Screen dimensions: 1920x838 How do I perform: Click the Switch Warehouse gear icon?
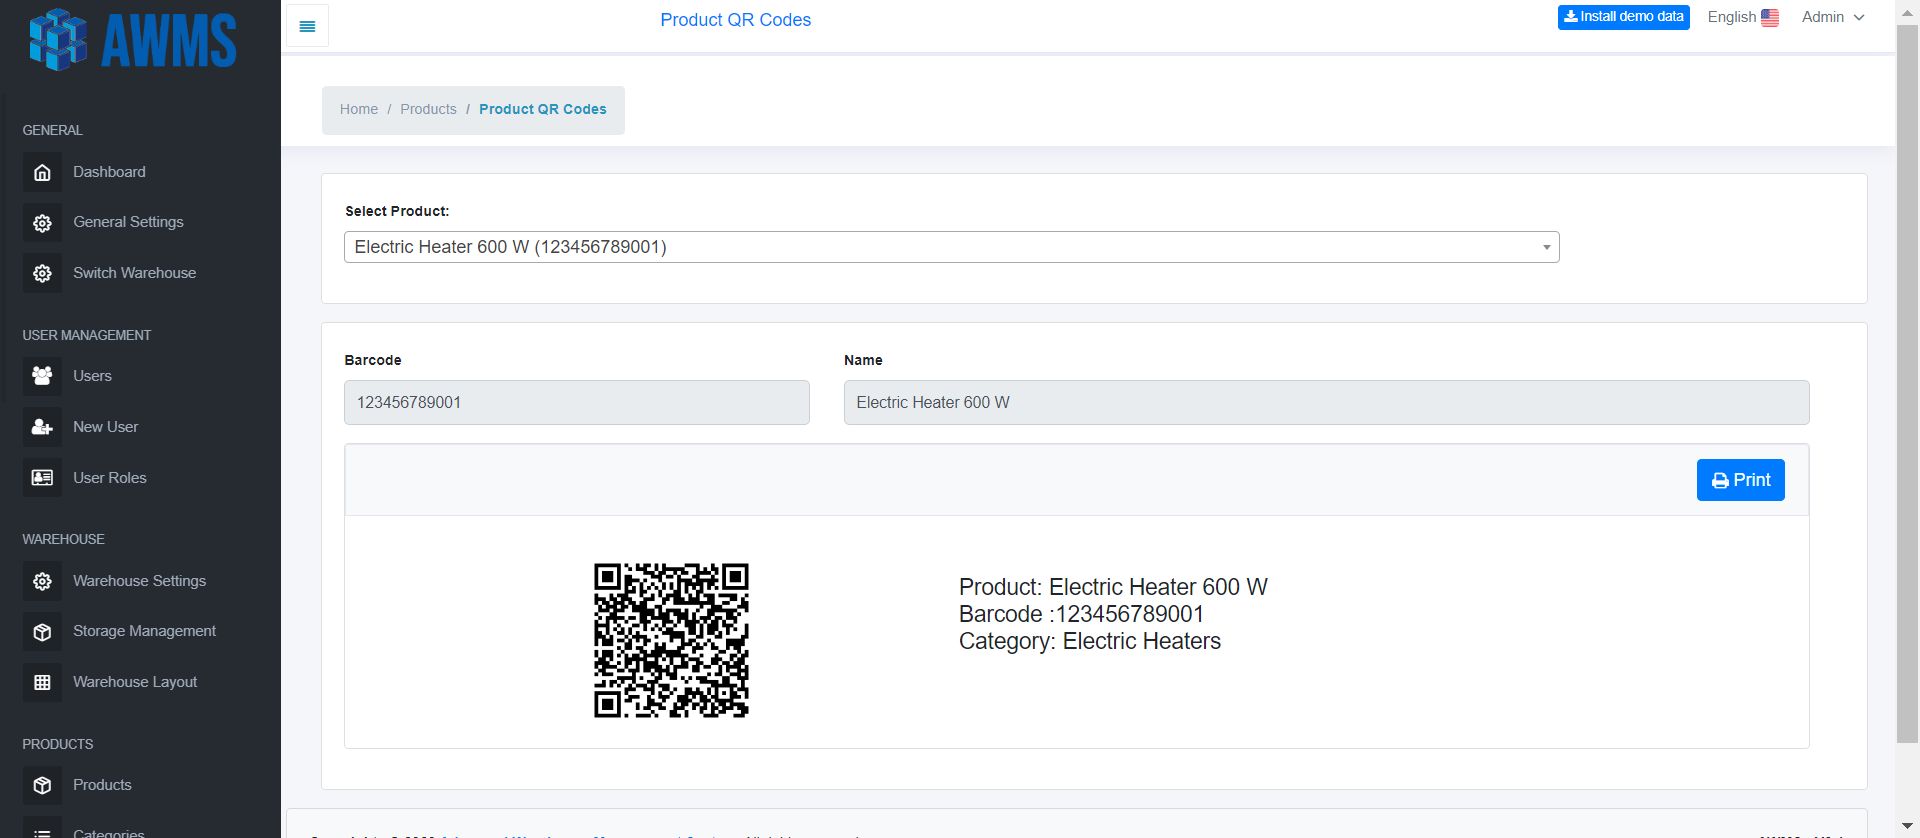(x=42, y=273)
